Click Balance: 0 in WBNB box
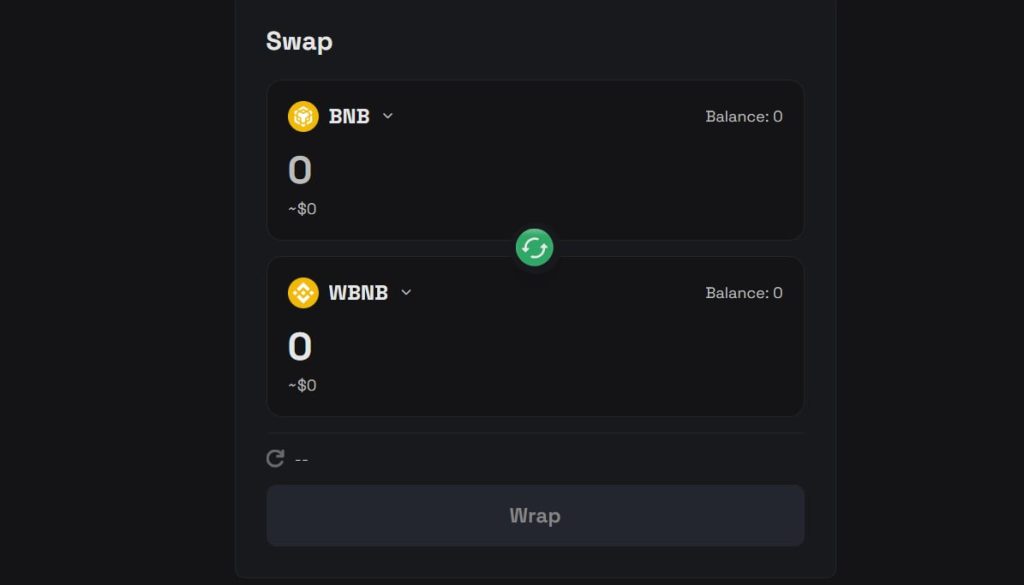Screen dimensions: 1024x585 744,293
